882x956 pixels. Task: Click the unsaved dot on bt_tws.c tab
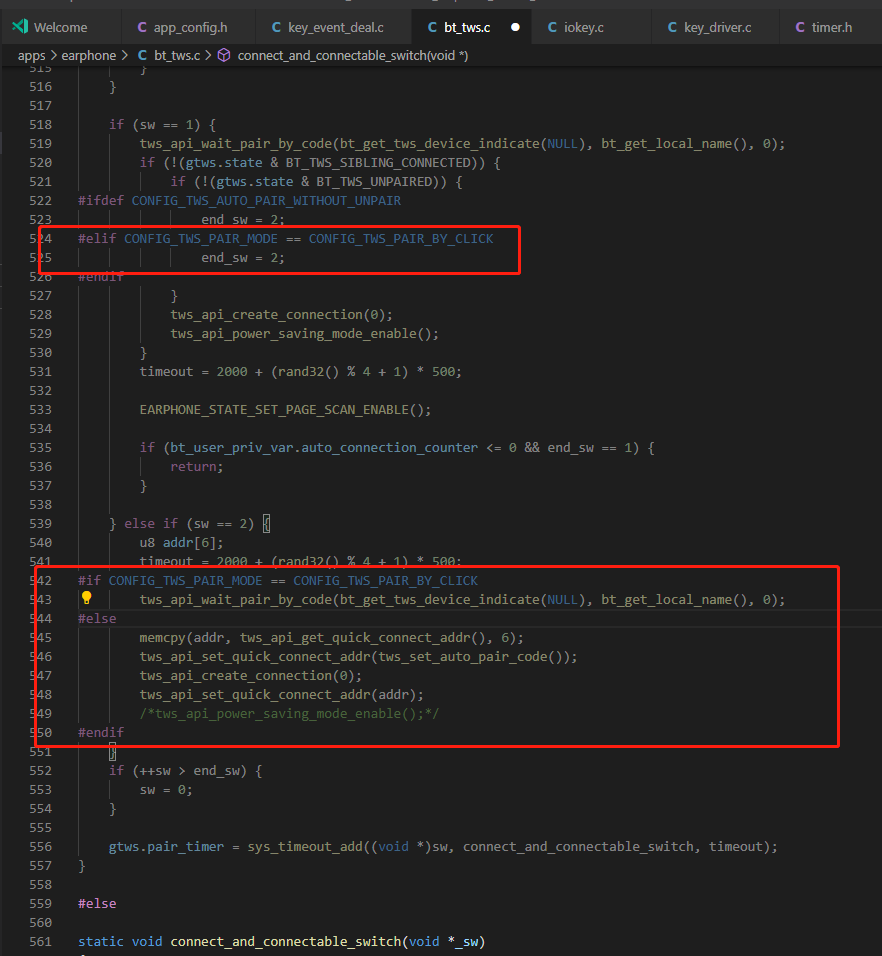pos(515,27)
